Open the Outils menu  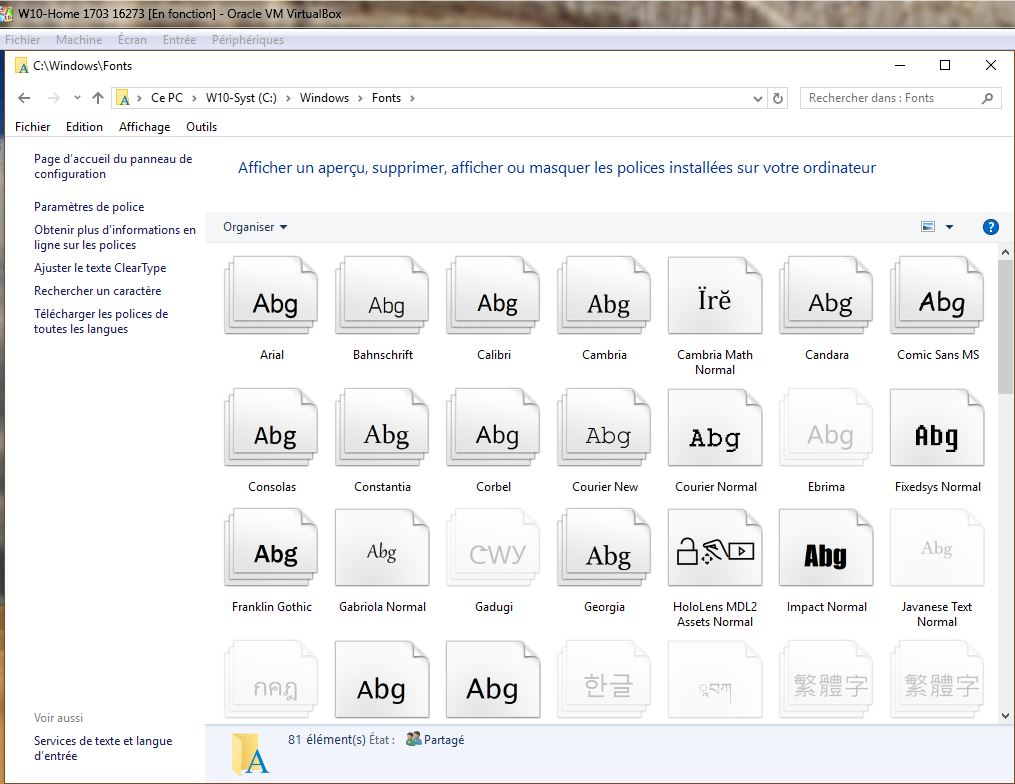[x=201, y=127]
